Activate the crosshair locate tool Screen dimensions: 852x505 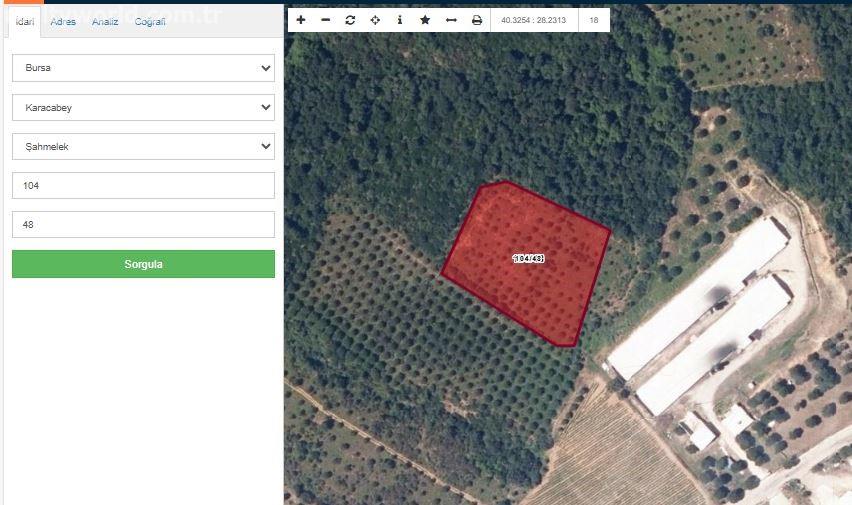point(375,20)
